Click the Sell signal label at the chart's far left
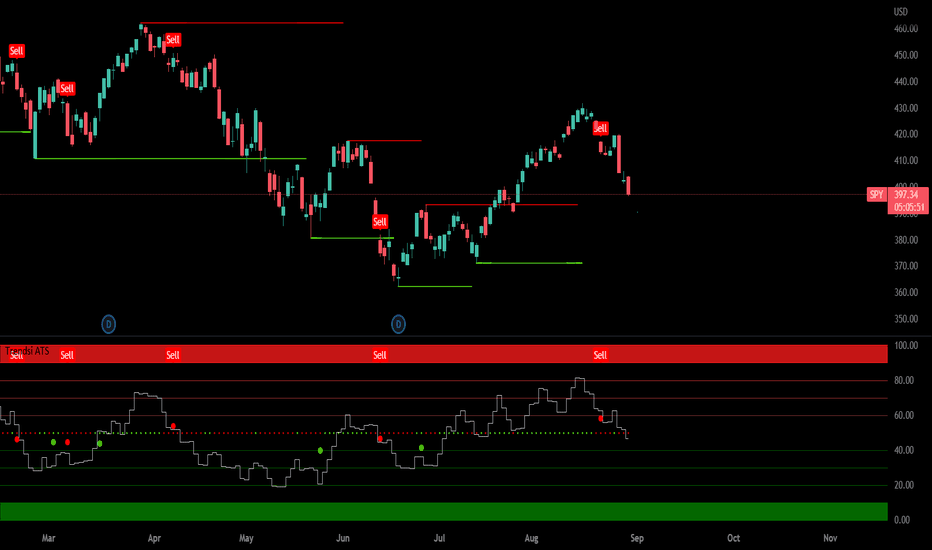 (16, 51)
